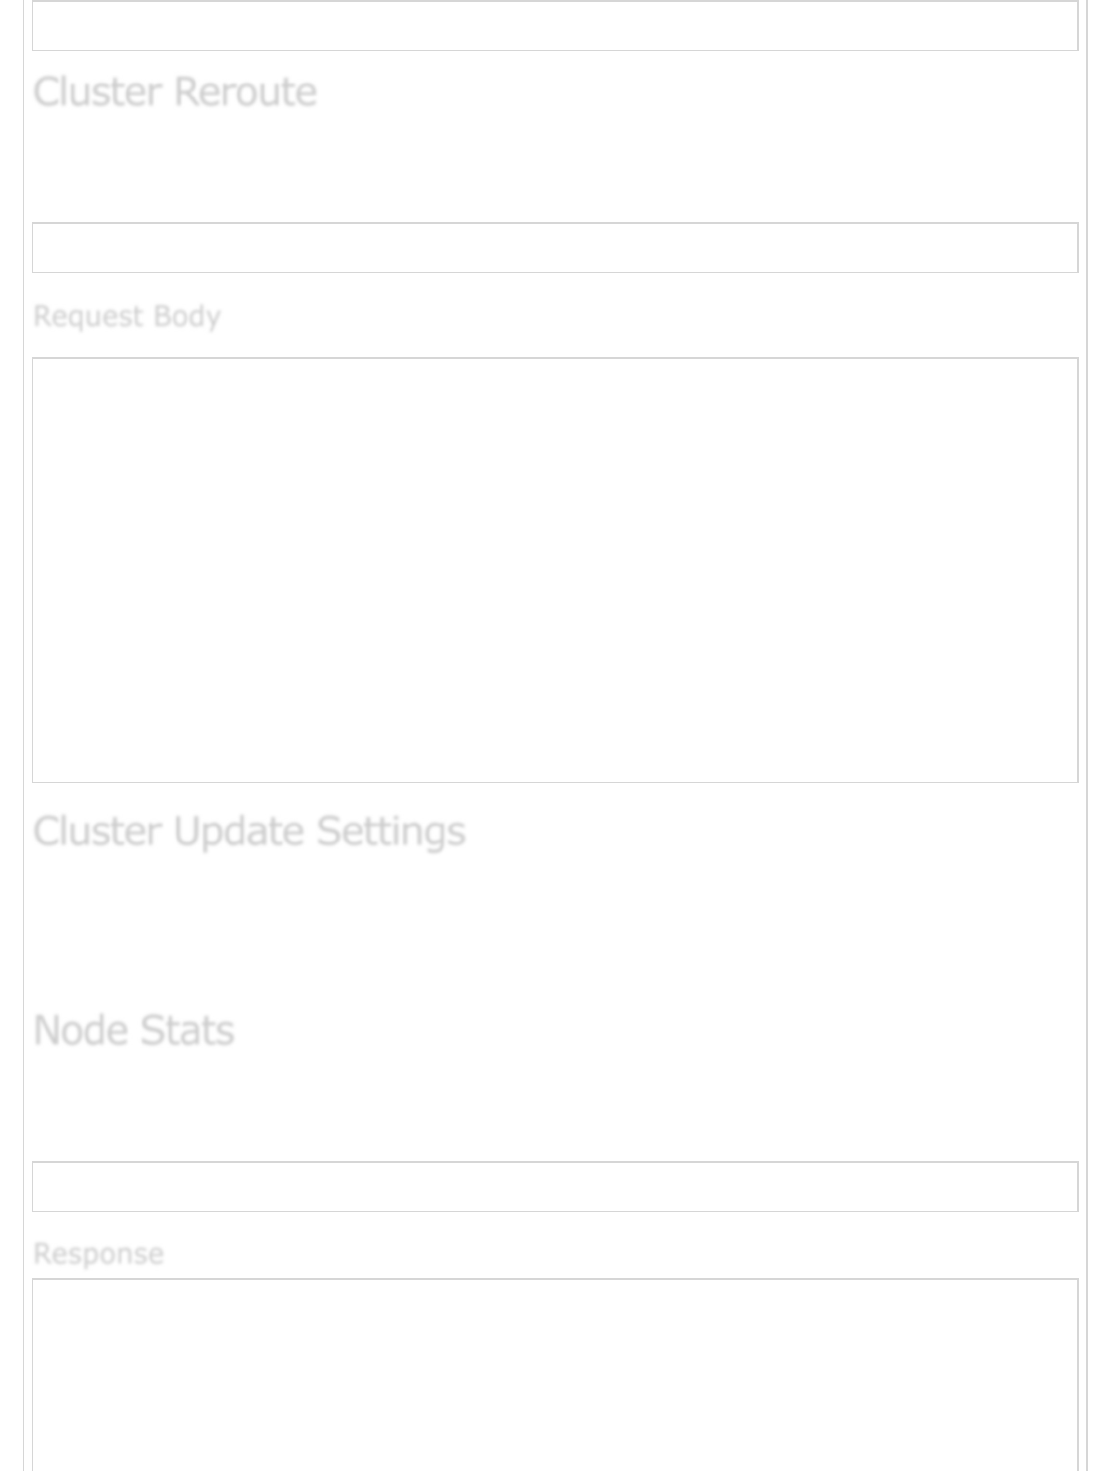Select the Node Stats heading
This screenshot has width=1110, height=1471.
[134, 1030]
